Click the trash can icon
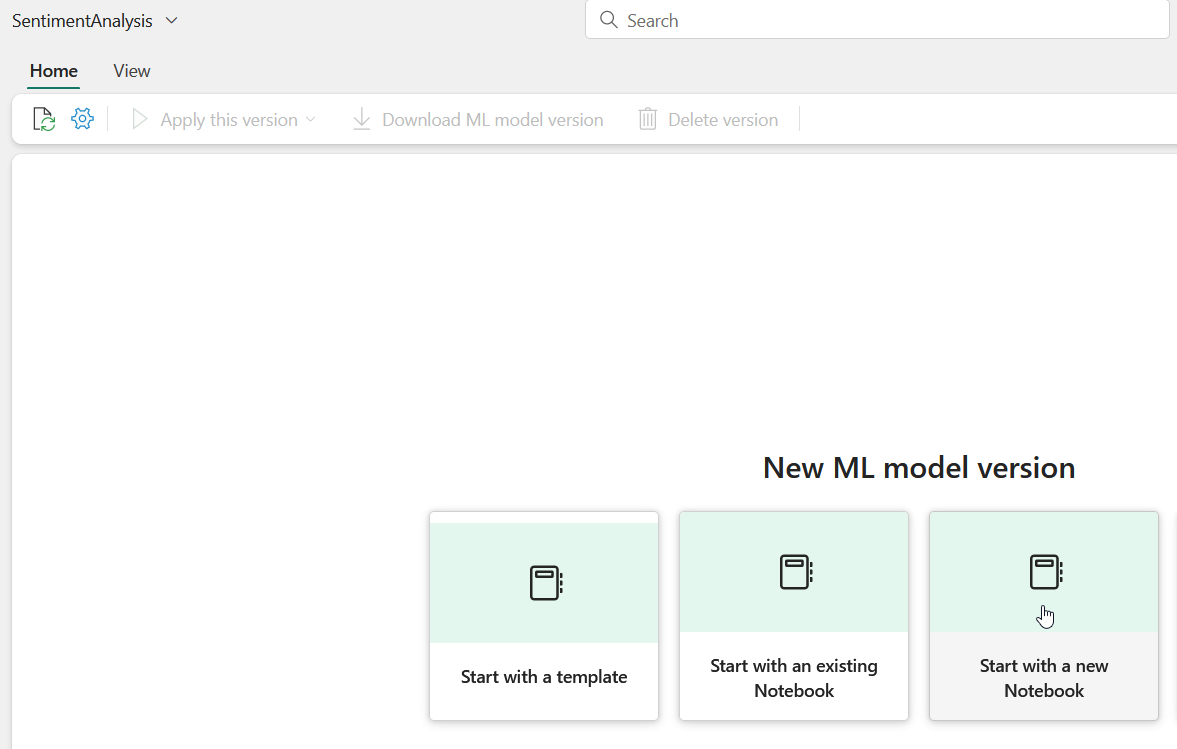This screenshot has width=1177, height=749. click(648, 120)
